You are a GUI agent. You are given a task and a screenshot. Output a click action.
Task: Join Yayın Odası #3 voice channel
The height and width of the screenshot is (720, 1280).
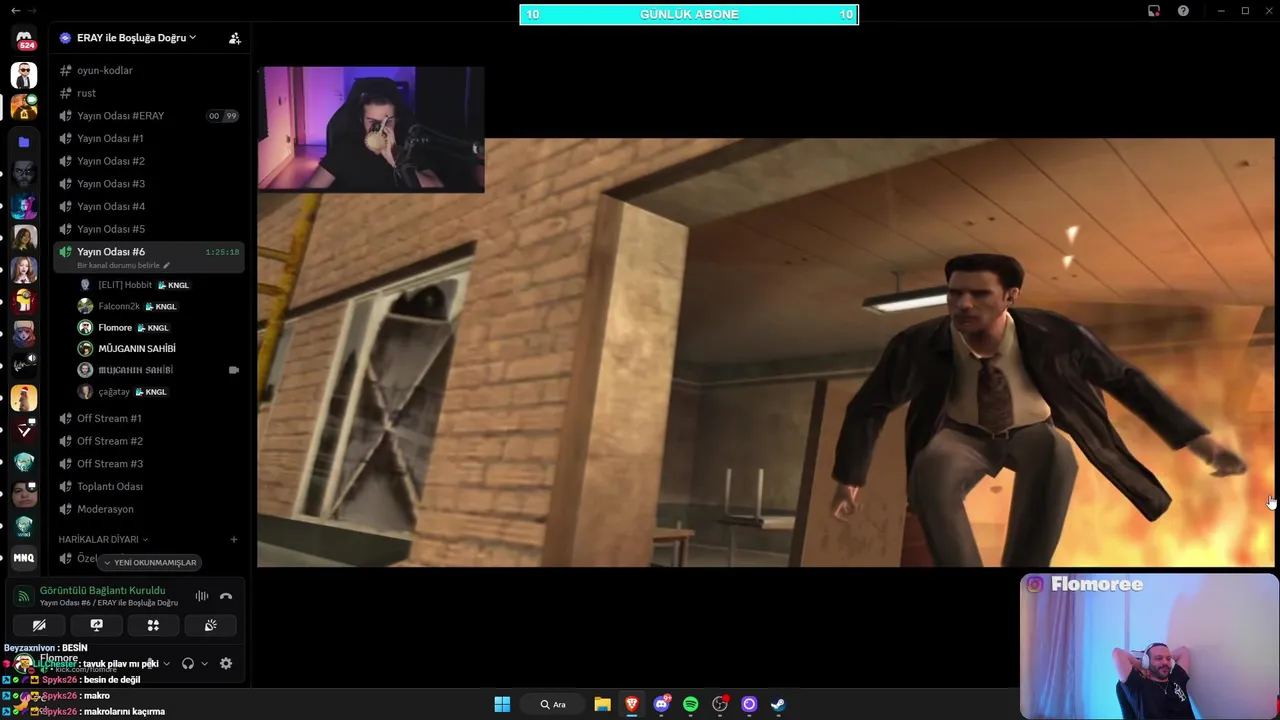150,184
